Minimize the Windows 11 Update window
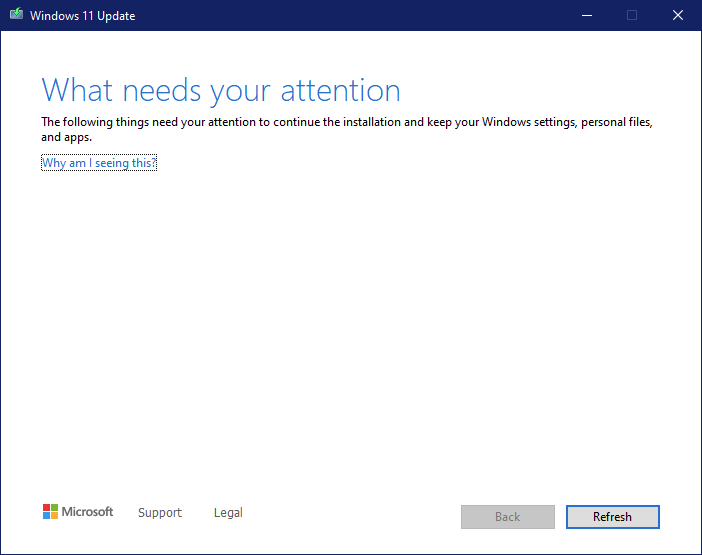702x555 pixels. (x=587, y=16)
